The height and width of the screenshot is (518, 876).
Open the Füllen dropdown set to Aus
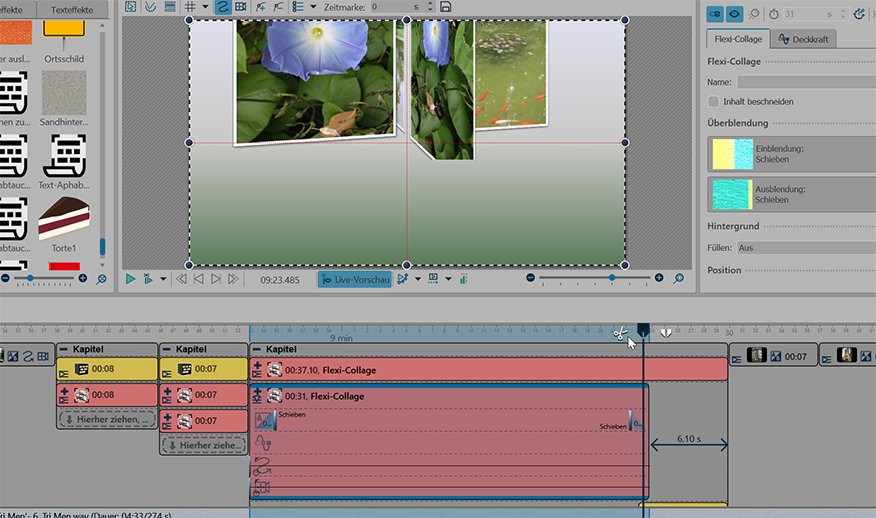tap(806, 247)
